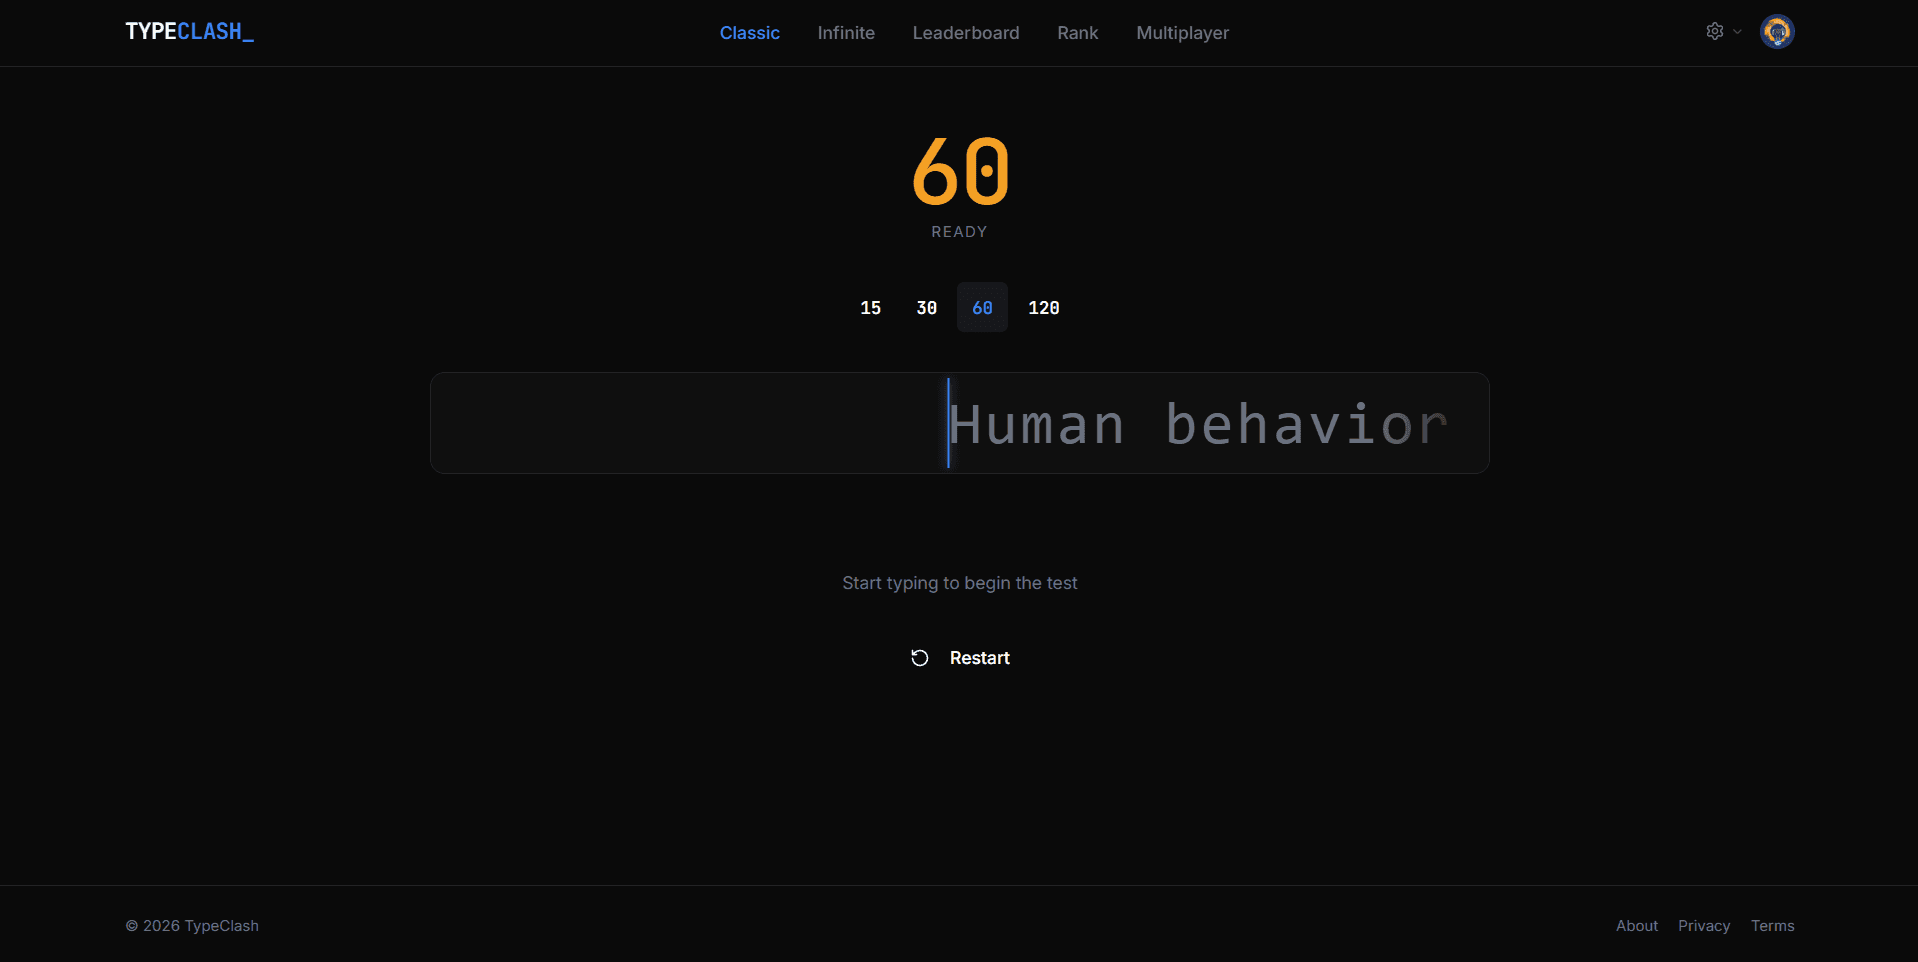This screenshot has width=1918, height=962.
Task: Select the 60 second duration
Action: point(983,308)
